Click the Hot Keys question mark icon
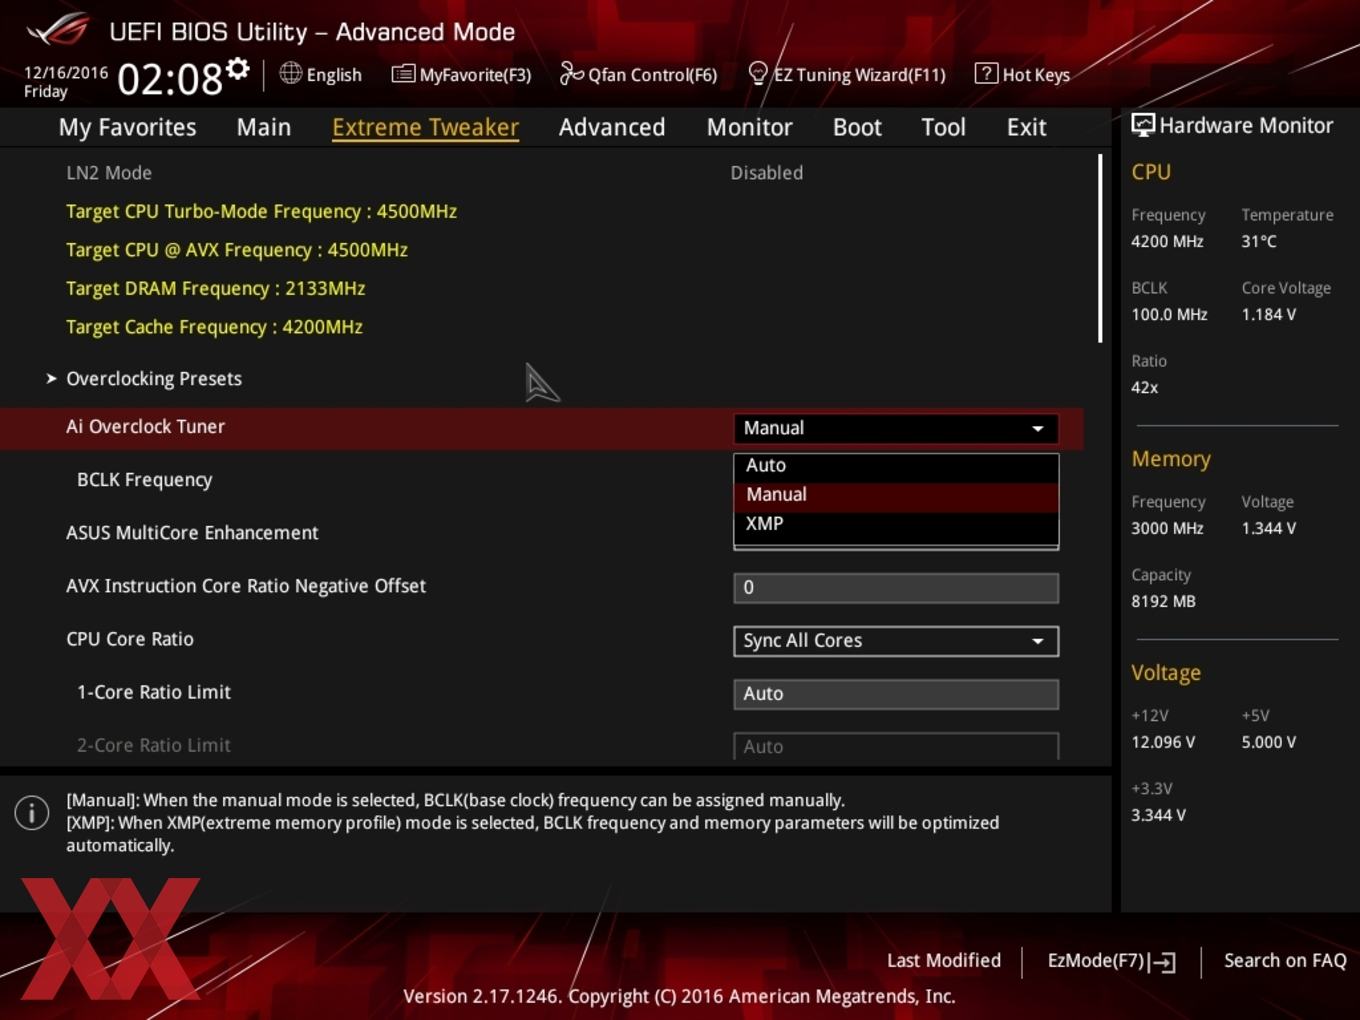 click(986, 73)
